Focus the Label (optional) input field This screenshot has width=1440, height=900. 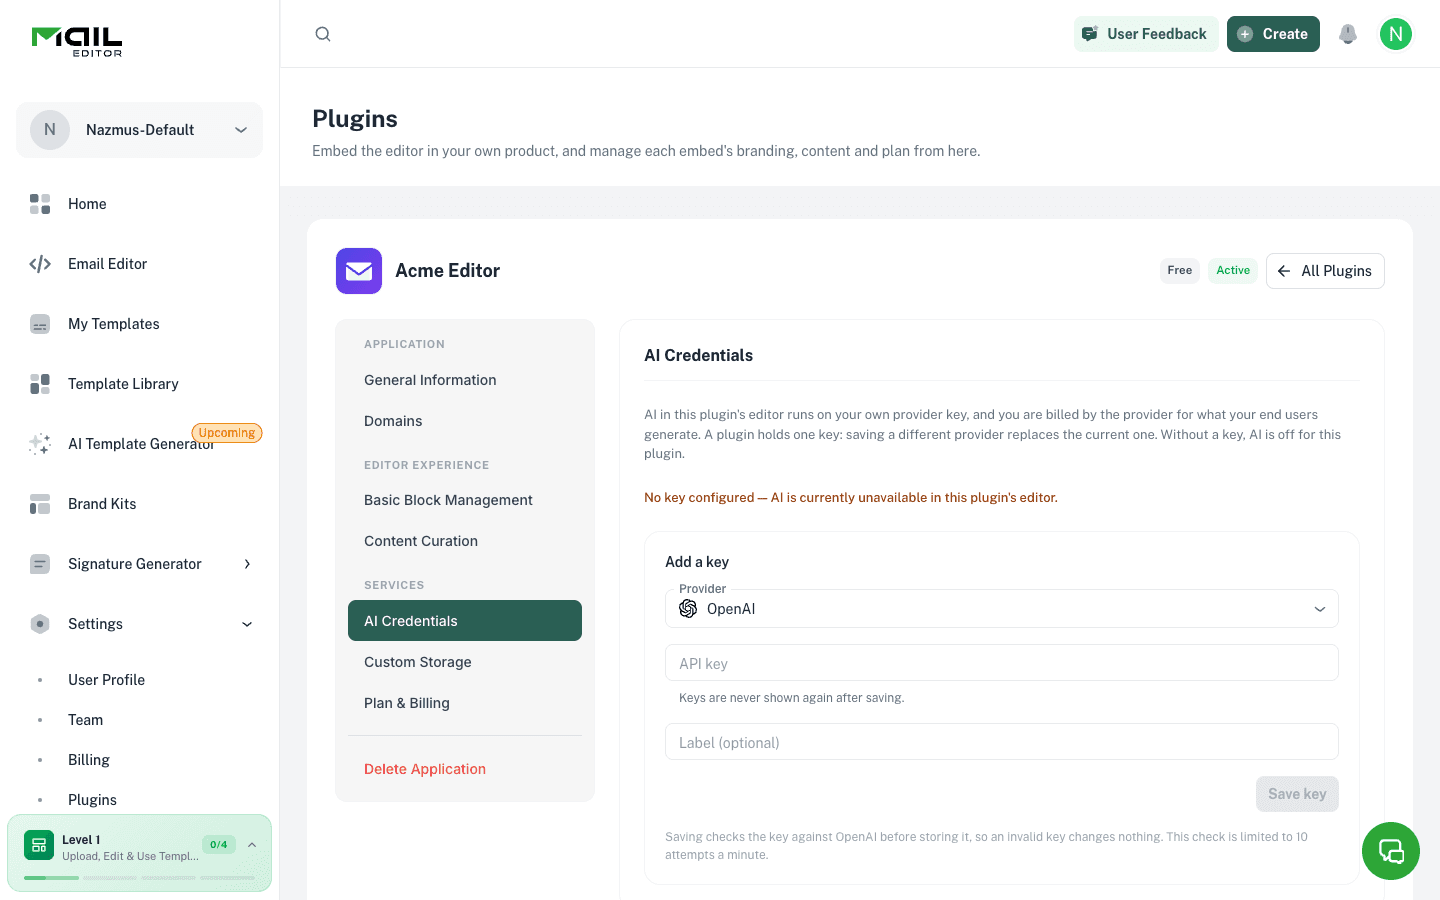coord(1002,742)
